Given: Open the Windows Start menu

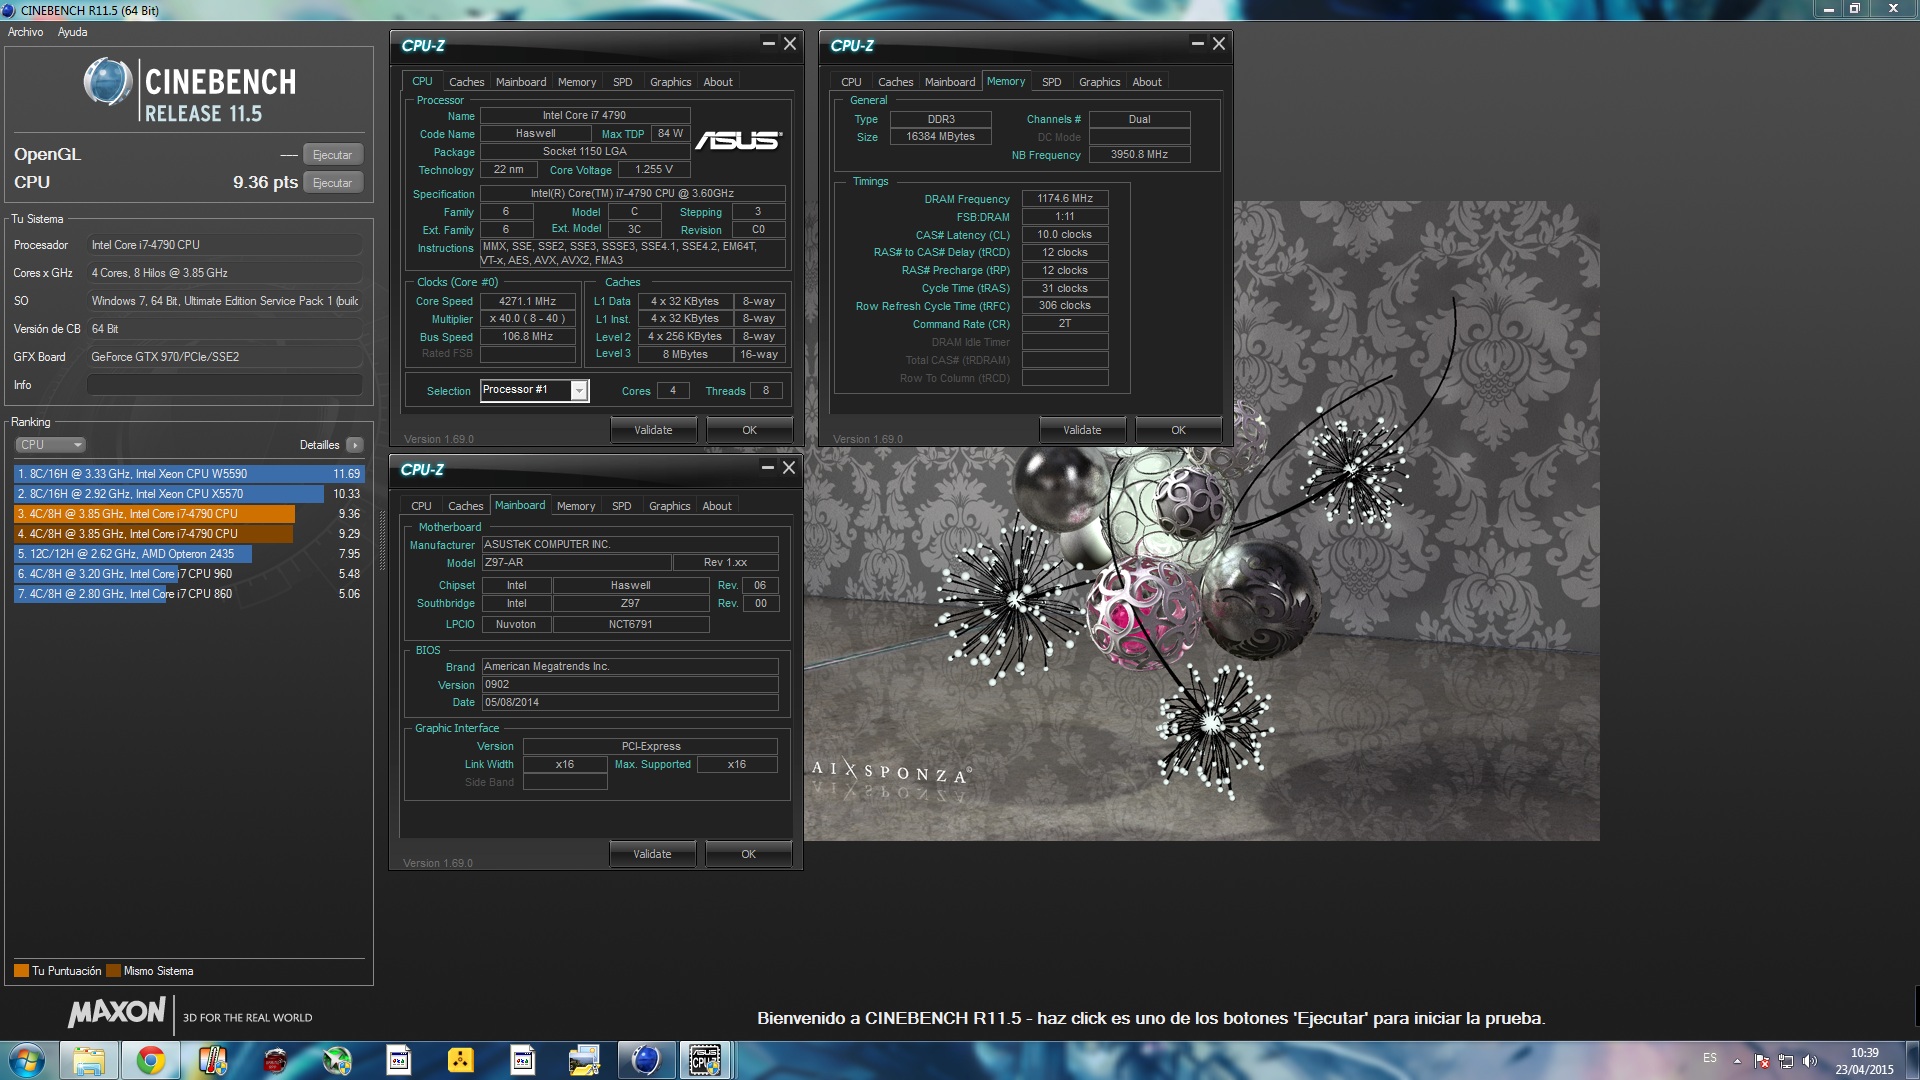Looking at the screenshot, I should 27,1060.
